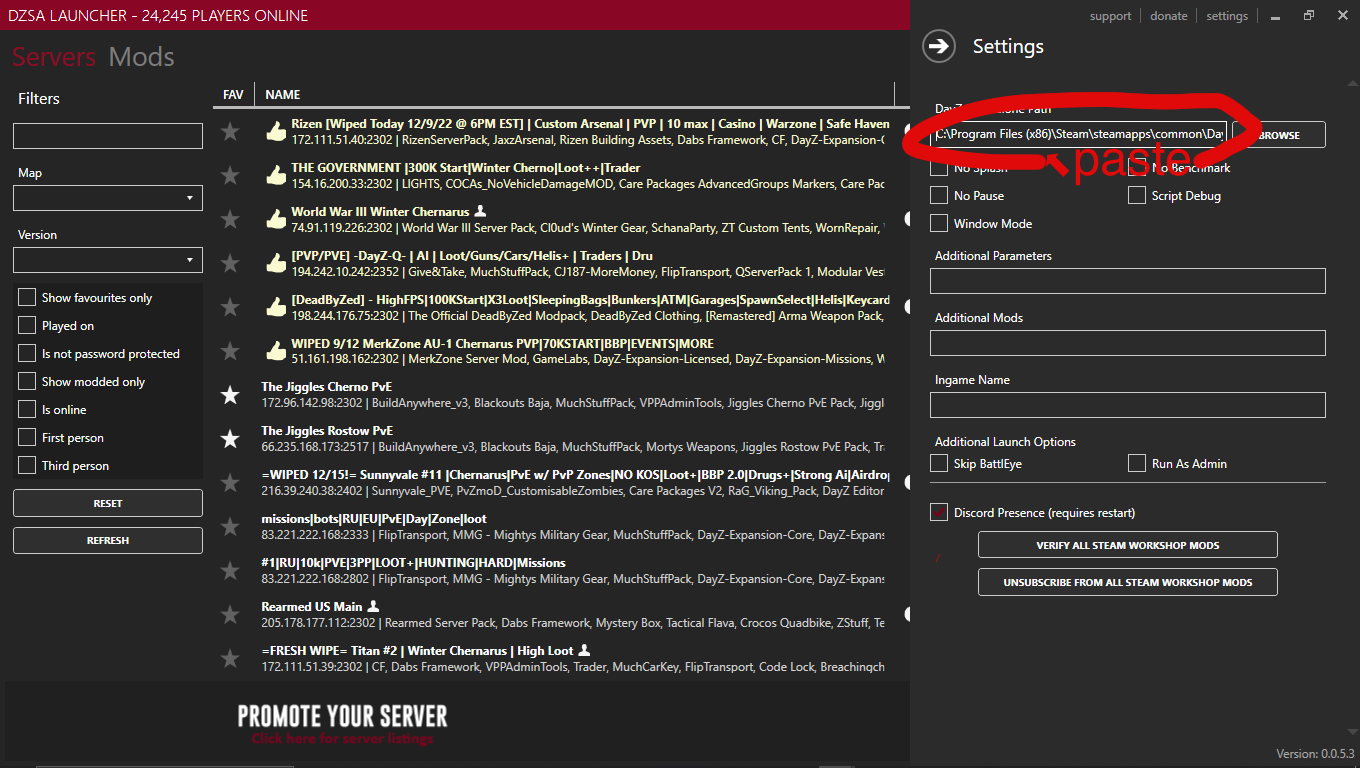Enable Show favourites only filter
The width and height of the screenshot is (1360, 768).
[x=27, y=297]
